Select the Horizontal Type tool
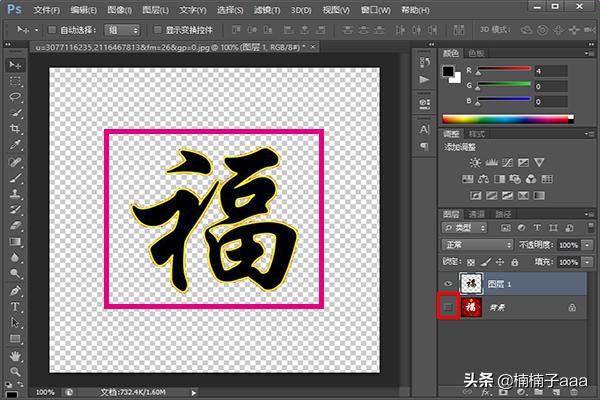The image size is (600, 400). click(15, 306)
